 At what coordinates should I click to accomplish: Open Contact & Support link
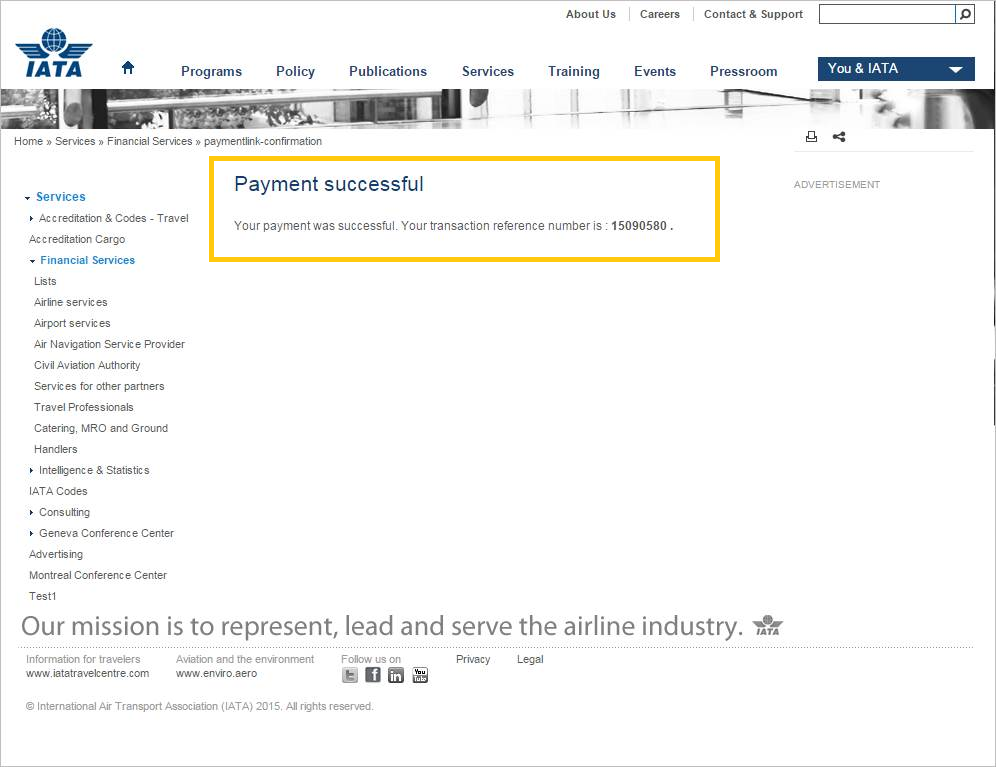click(753, 14)
